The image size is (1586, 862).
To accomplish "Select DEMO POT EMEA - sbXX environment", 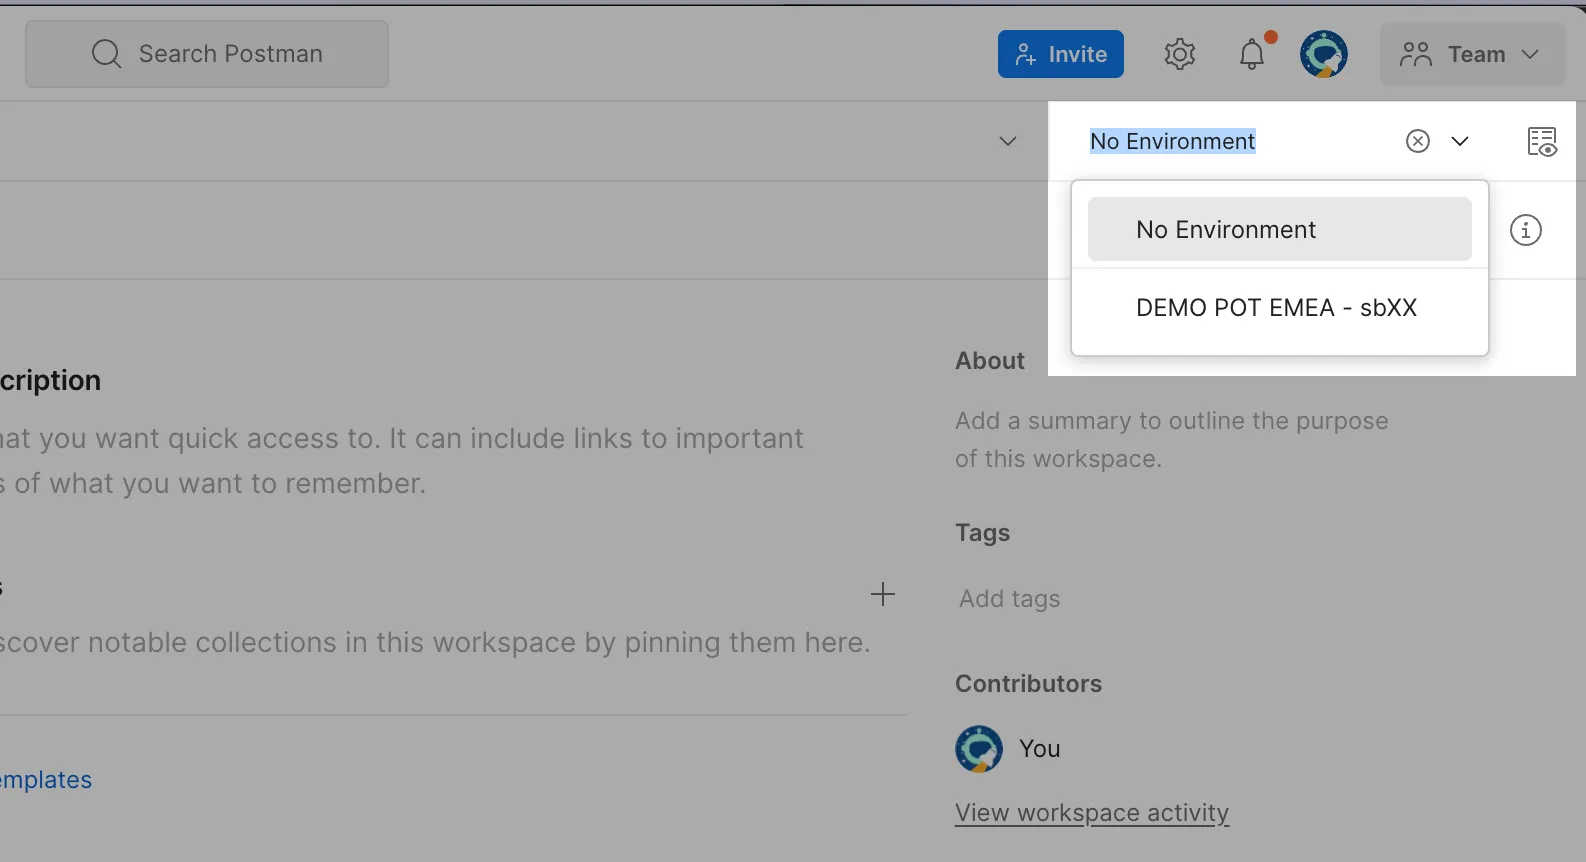I will [1280, 307].
